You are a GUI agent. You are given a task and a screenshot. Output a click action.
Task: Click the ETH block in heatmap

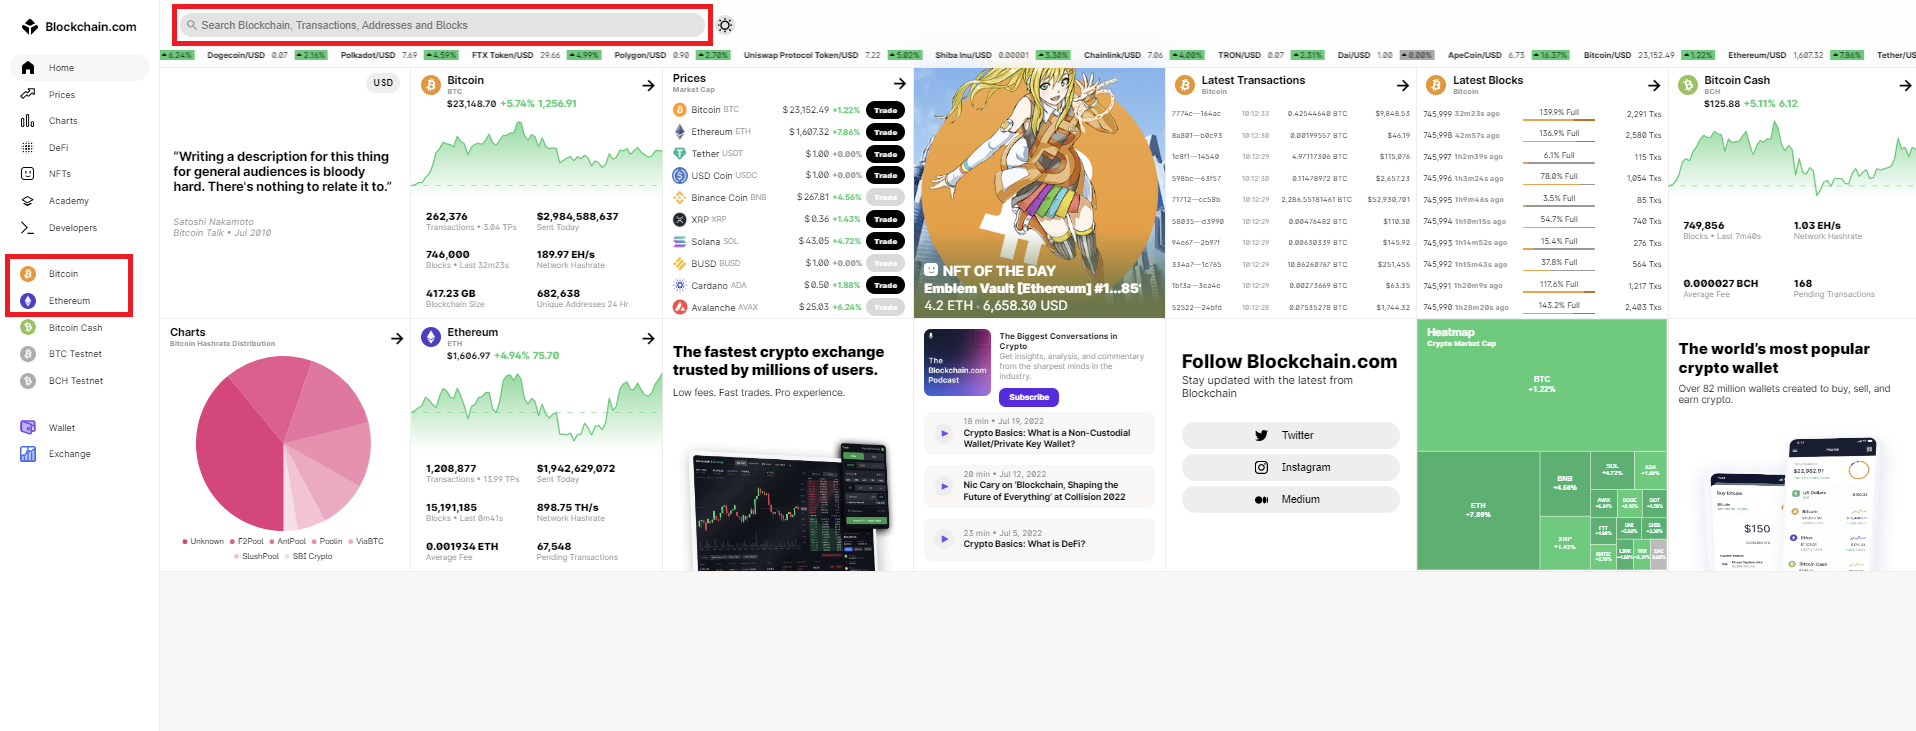[1478, 510]
